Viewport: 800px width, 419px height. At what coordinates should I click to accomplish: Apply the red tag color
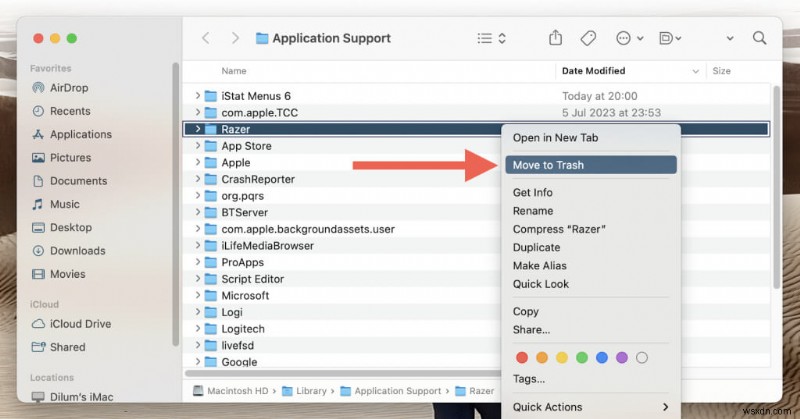pyautogui.click(x=521, y=358)
